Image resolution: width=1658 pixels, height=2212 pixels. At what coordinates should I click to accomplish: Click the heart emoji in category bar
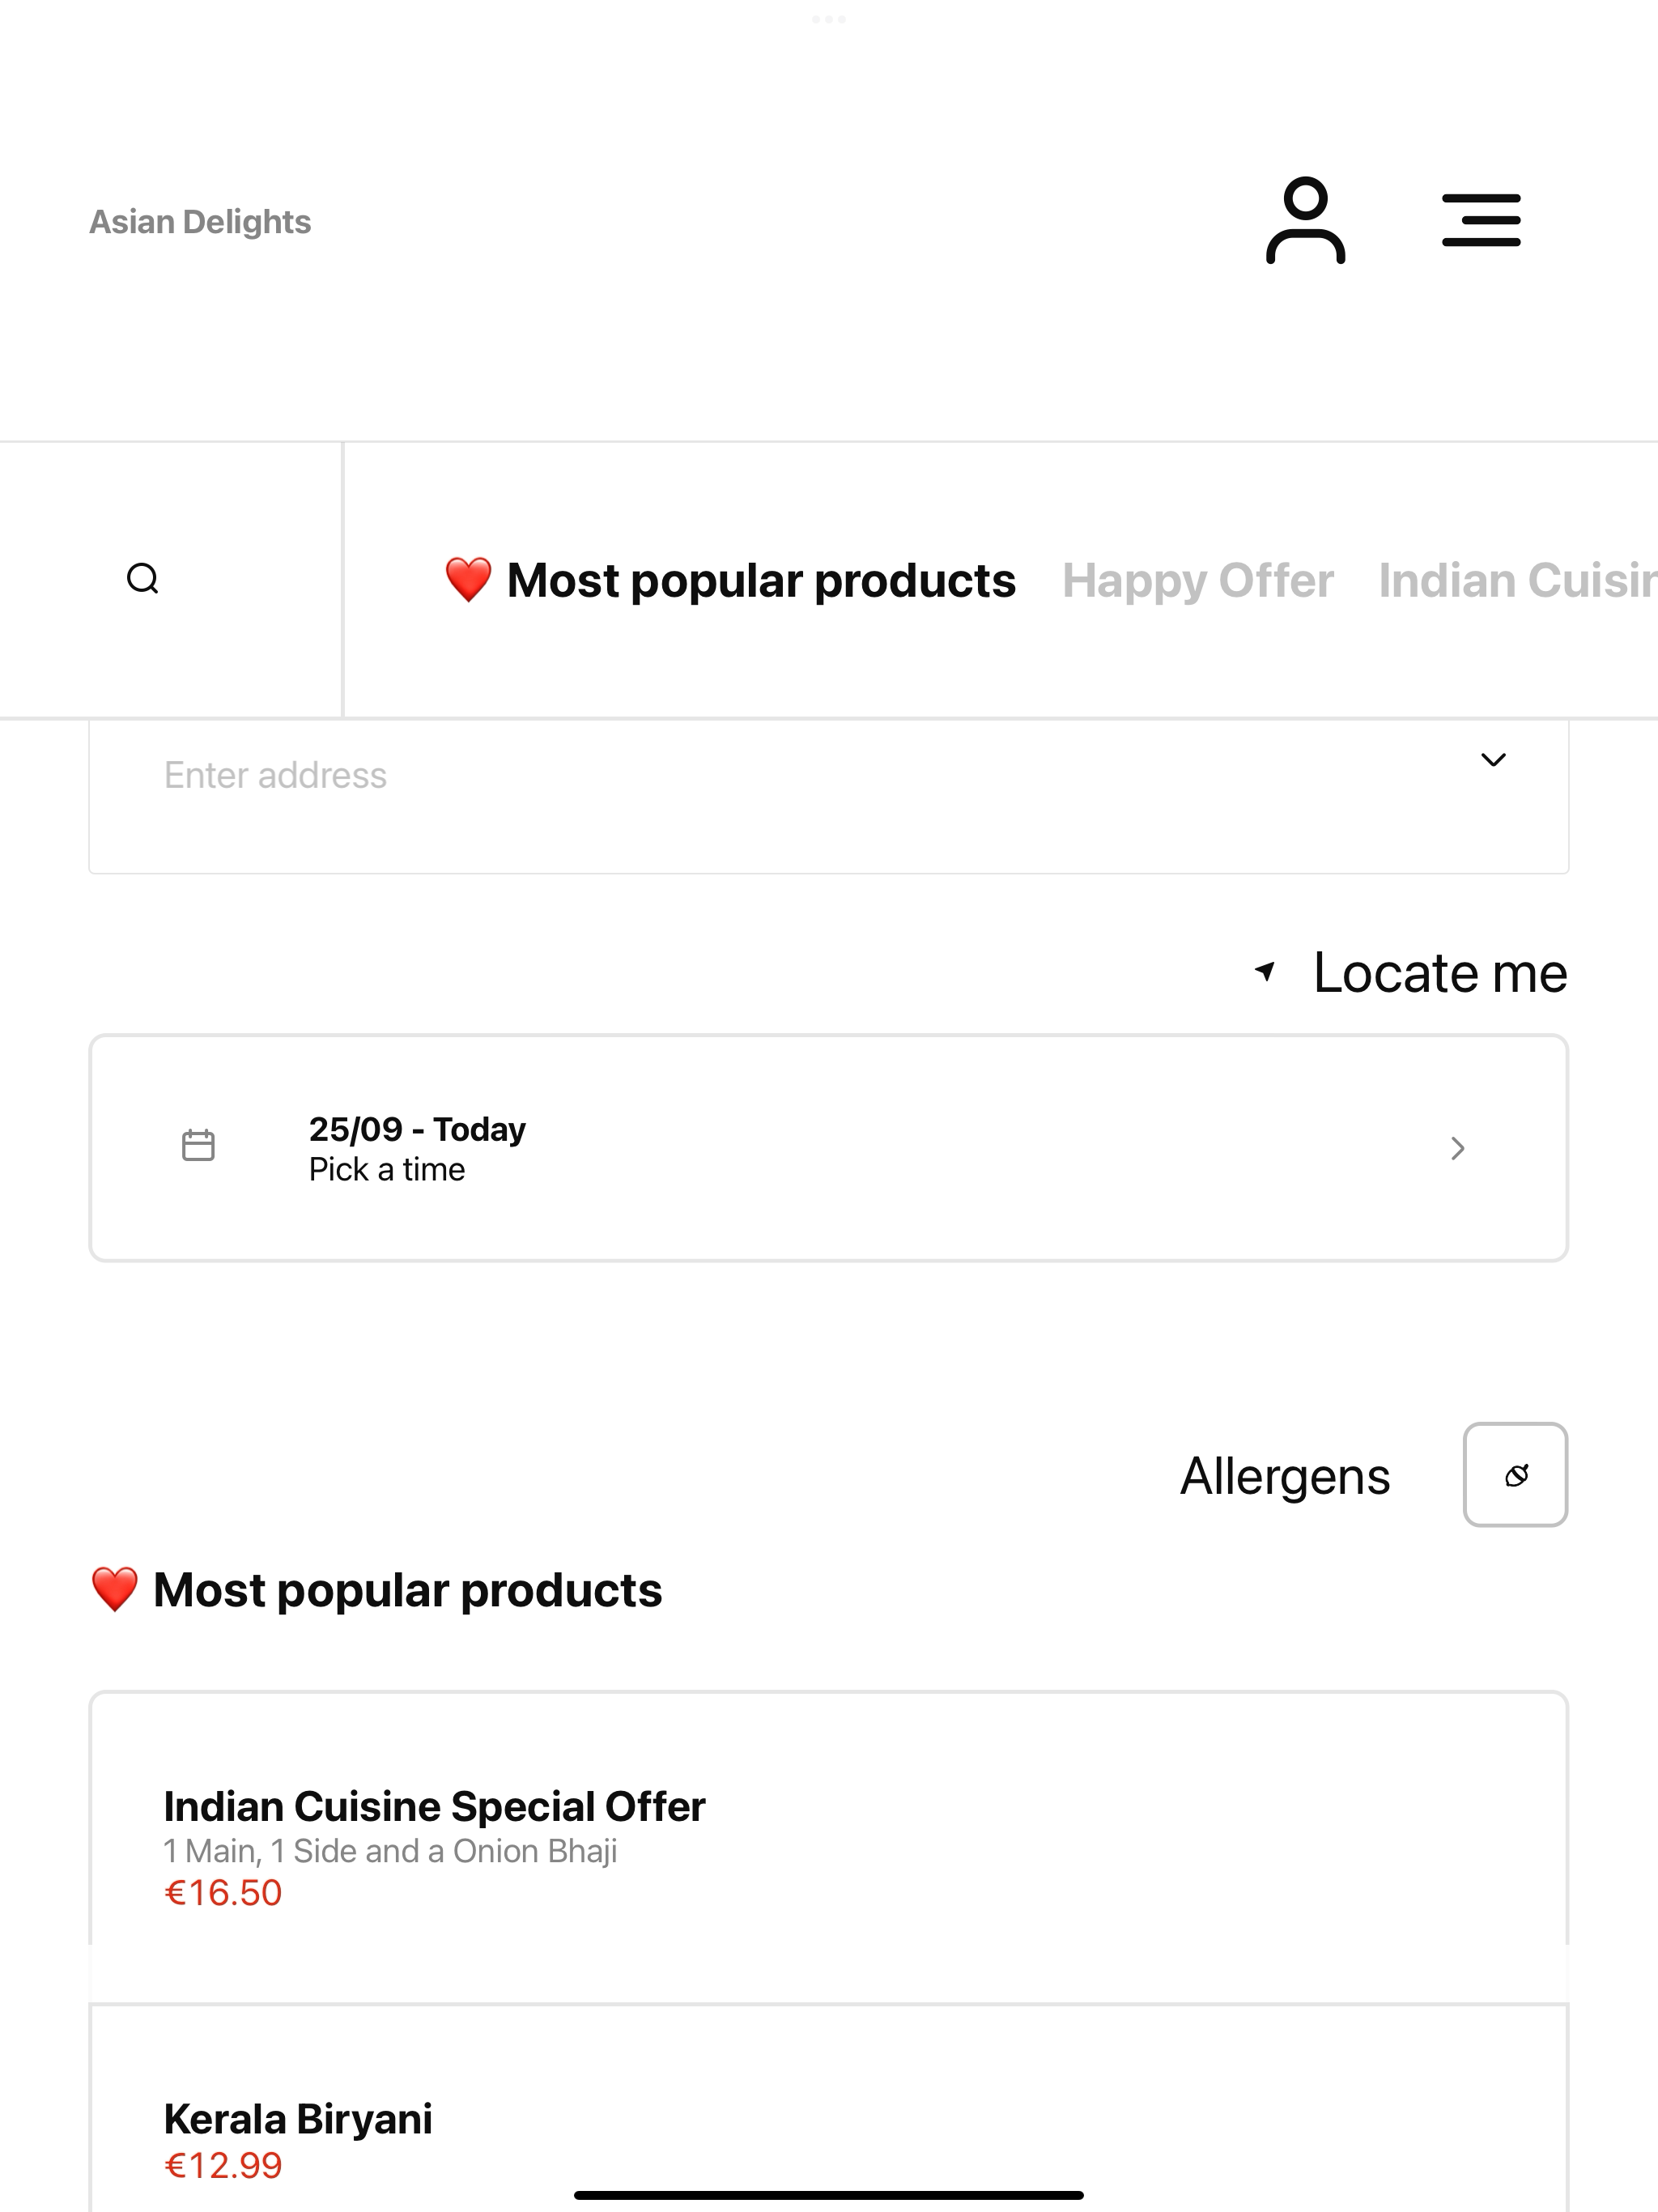(x=468, y=580)
